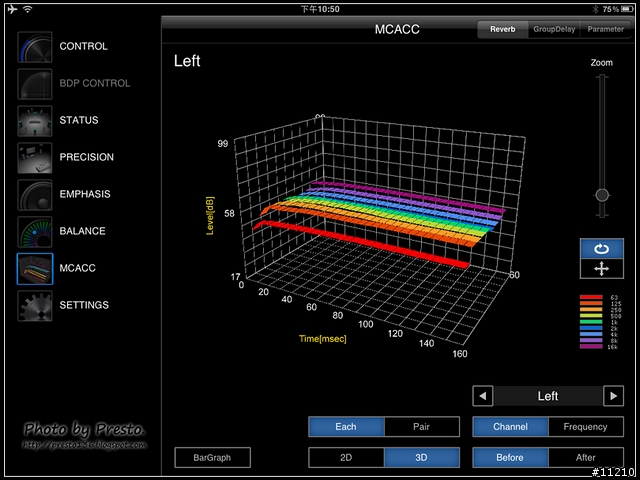Click the MCACC title text
640x480 pixels.
coord(397,29)
